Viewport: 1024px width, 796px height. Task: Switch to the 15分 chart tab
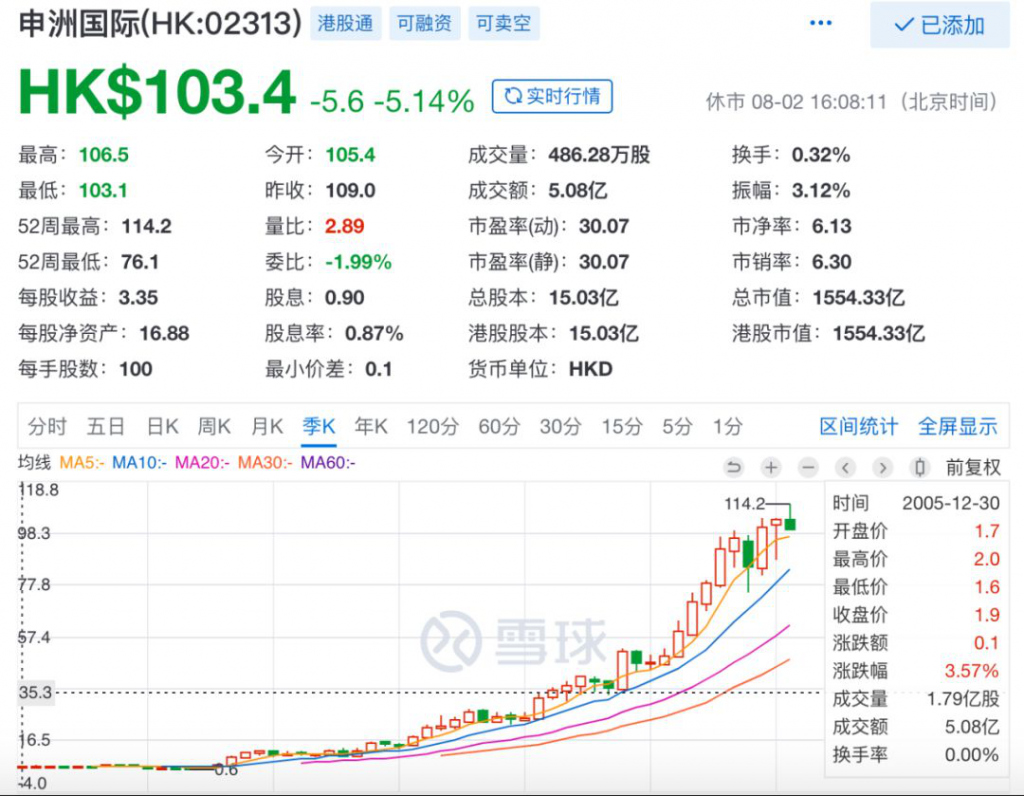click(622, 426)
